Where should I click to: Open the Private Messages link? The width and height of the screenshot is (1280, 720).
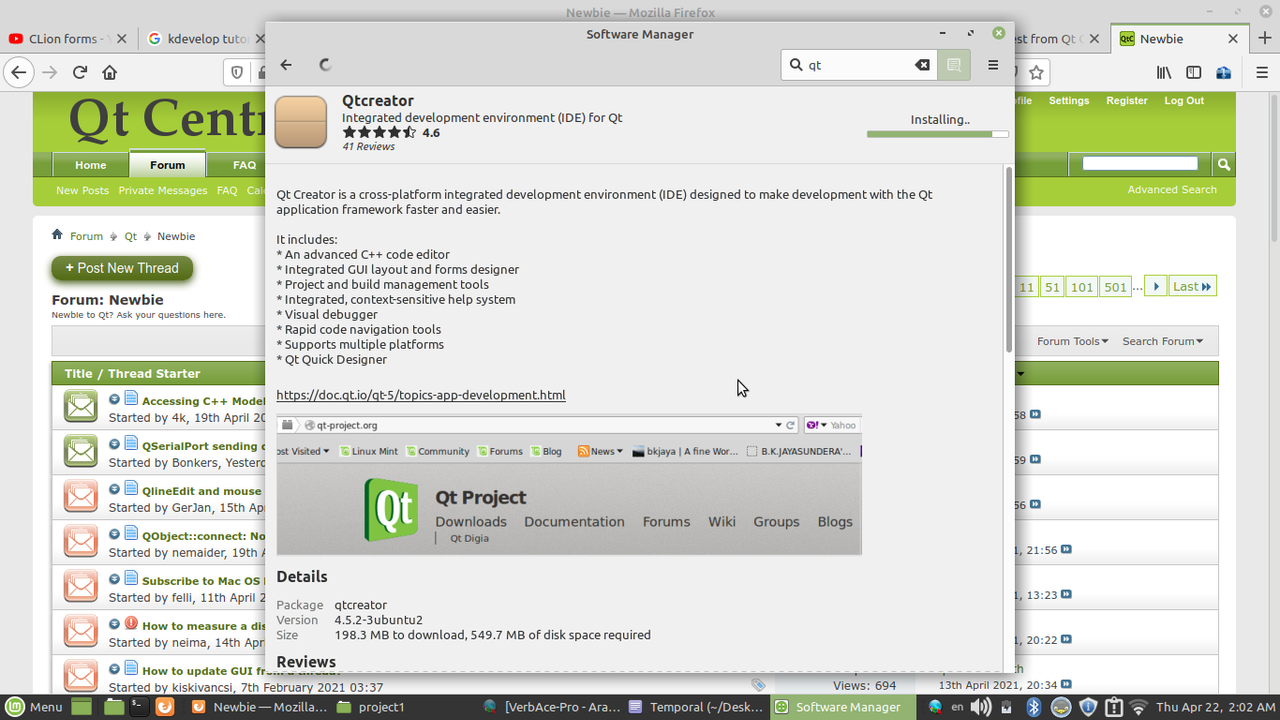[163, 190]
